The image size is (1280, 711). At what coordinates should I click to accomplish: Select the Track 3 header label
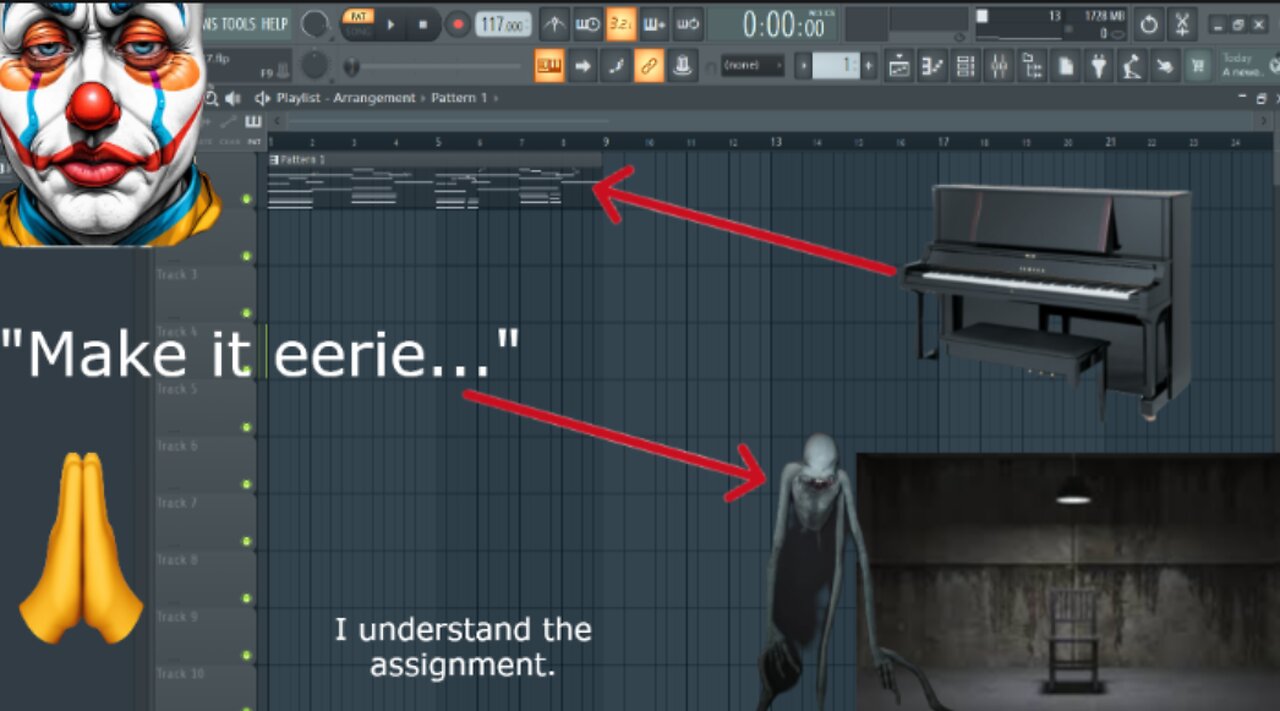[x=177, y=274]
